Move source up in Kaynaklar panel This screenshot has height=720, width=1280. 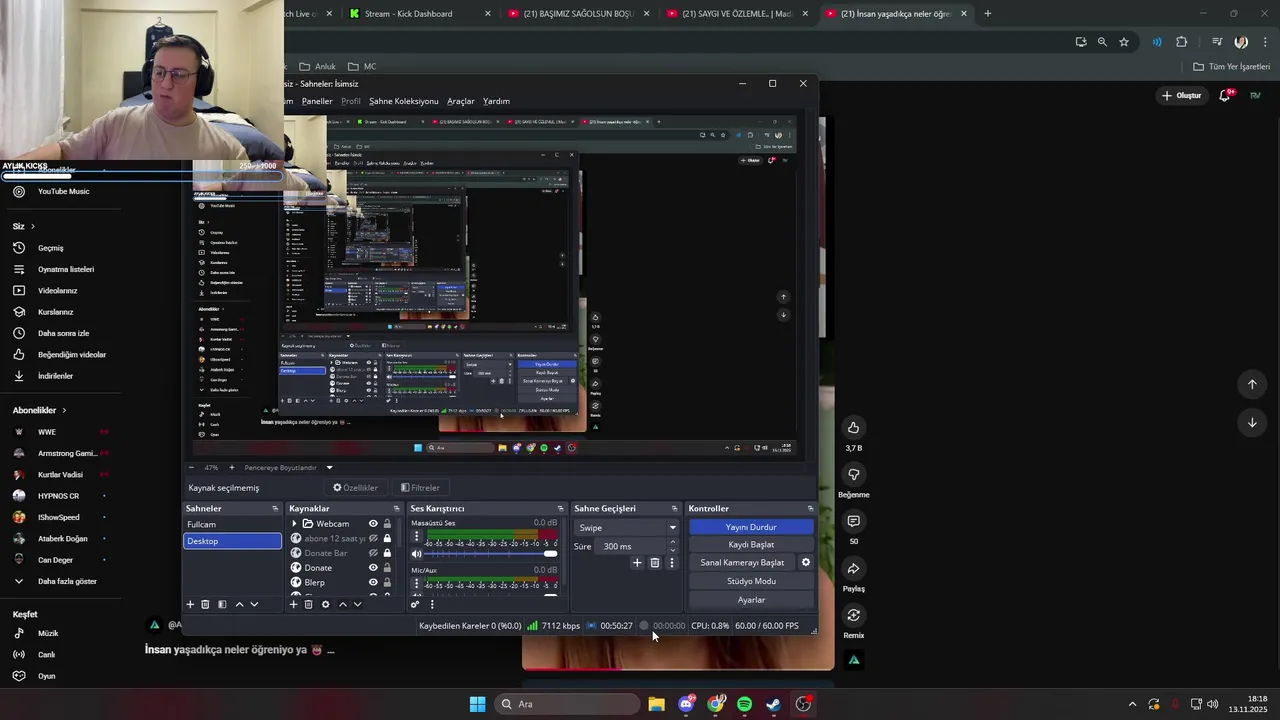(x=343, y=604)
